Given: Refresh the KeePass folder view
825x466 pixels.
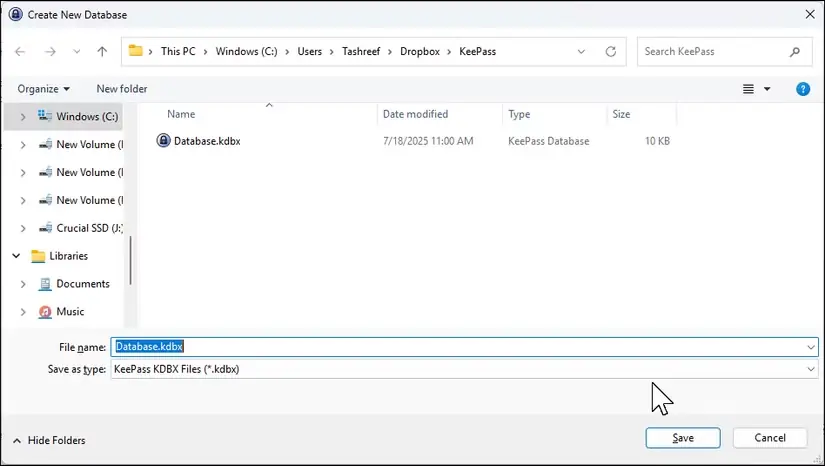Looking at the screenshot, I should (610, 52).
